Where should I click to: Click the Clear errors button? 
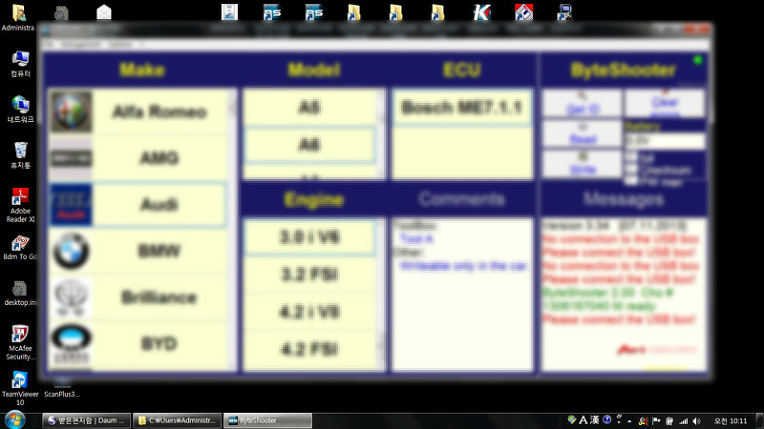pos(665,103)
